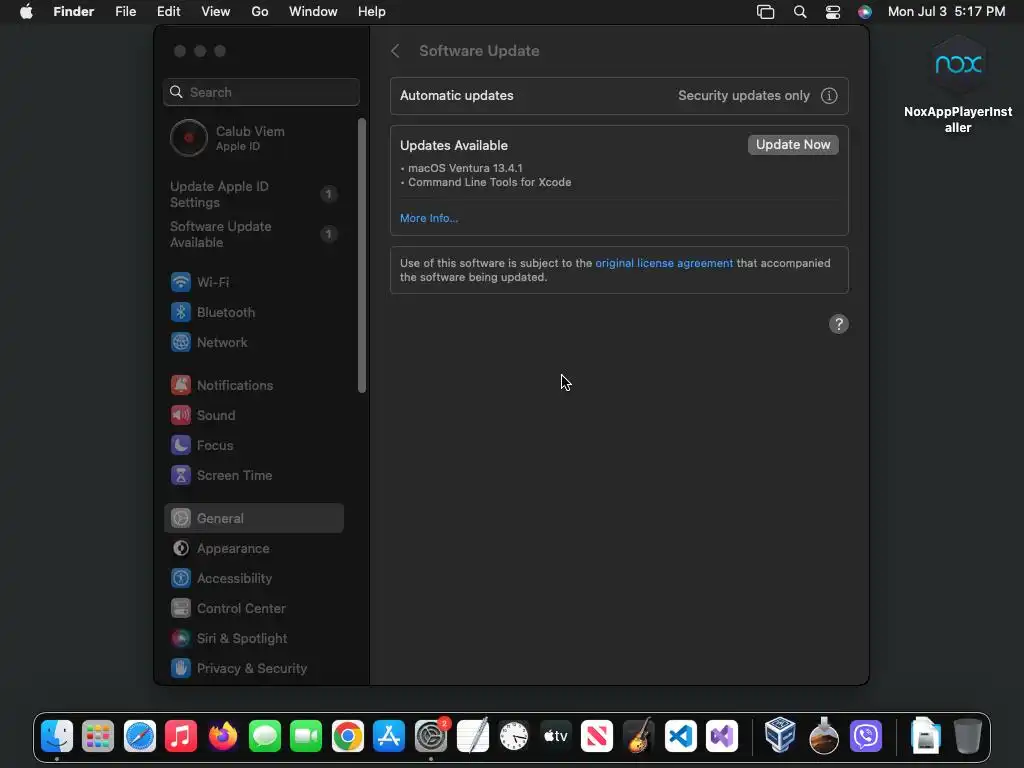Open the Go menu
The image size is (1024, 768).
pyautogui.click(x=260, y=12)
